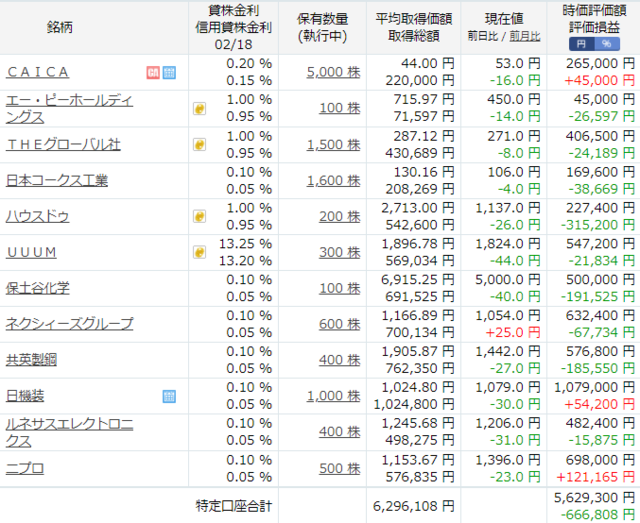Viewport: 640px width, 523px height.
Task: Select CAICA's +45,000 円 profit value
Action: [x=599, y=80]
